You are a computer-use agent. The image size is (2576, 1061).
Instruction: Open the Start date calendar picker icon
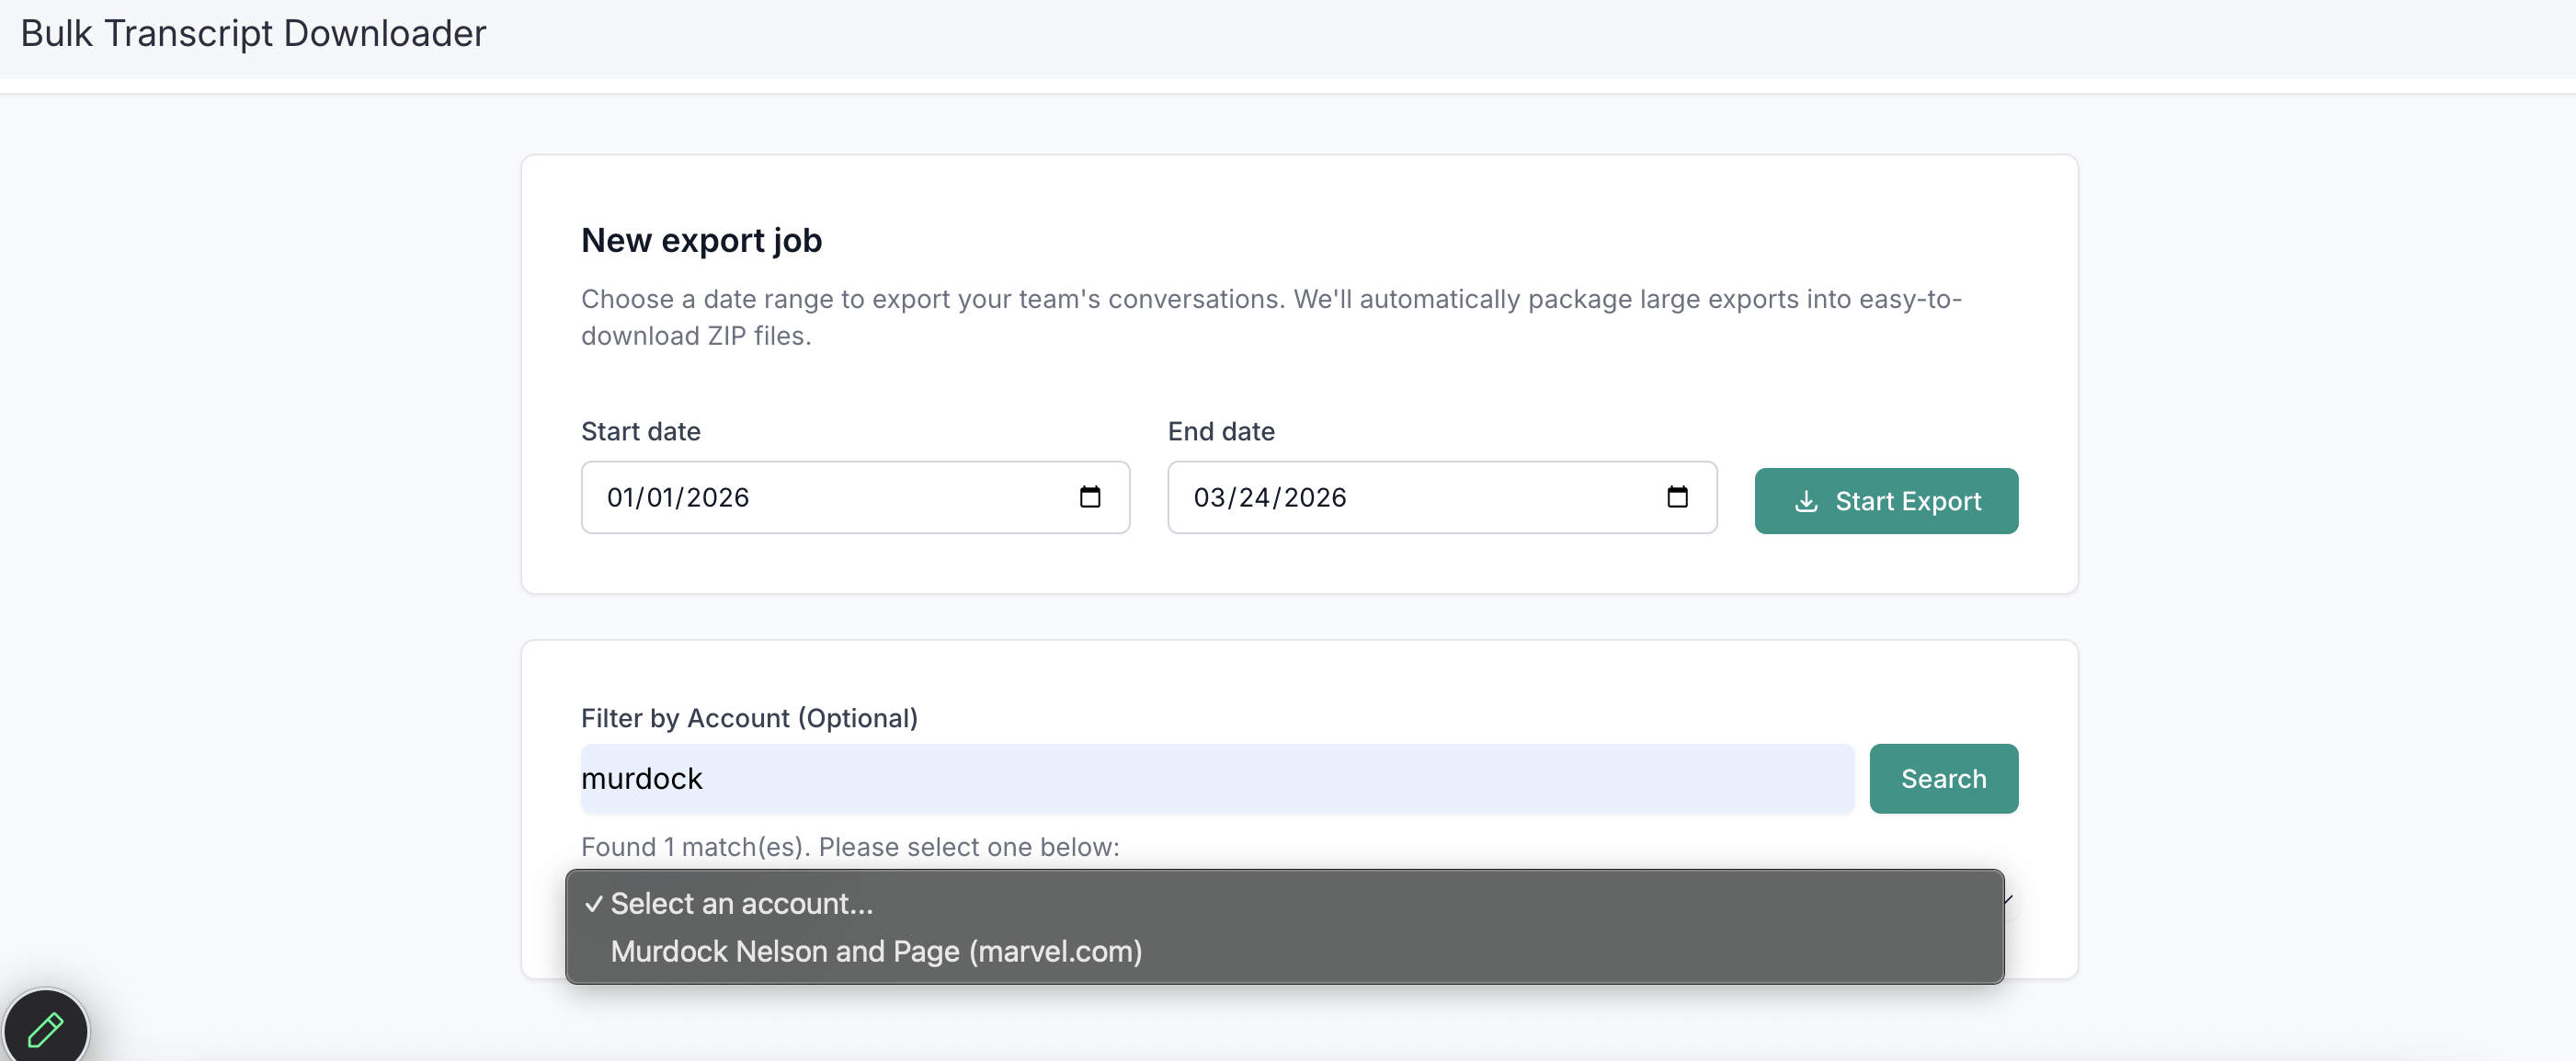coord(1089,497)
